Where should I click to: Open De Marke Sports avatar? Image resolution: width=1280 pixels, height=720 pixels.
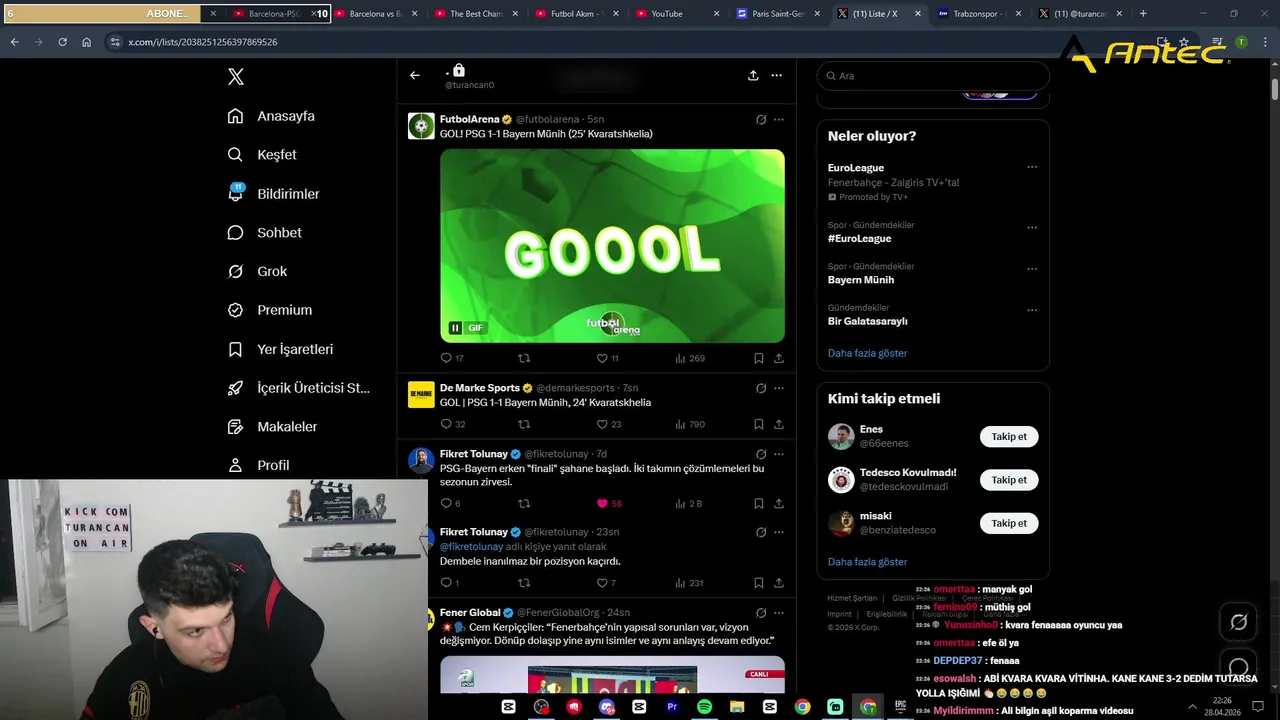[x=421, y=394]
